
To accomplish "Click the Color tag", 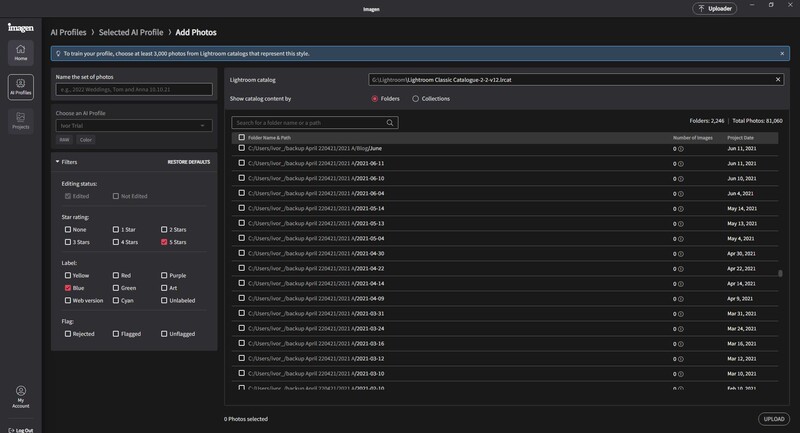I will pyautogui.click(x=86, y=140).
